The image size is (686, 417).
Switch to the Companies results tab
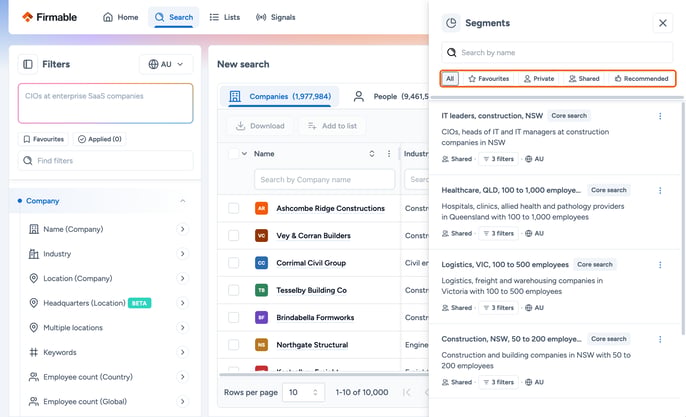[x=280, y=96]
